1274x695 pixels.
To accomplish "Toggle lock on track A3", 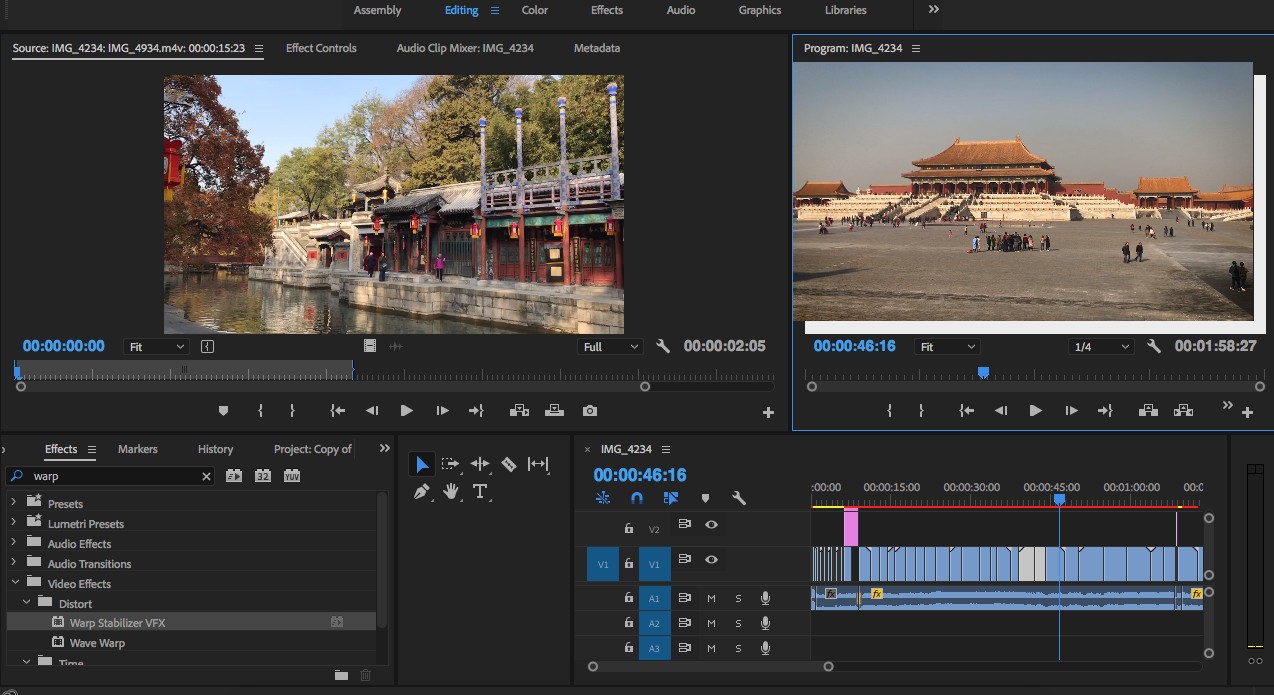I will [x=628, y=648].
